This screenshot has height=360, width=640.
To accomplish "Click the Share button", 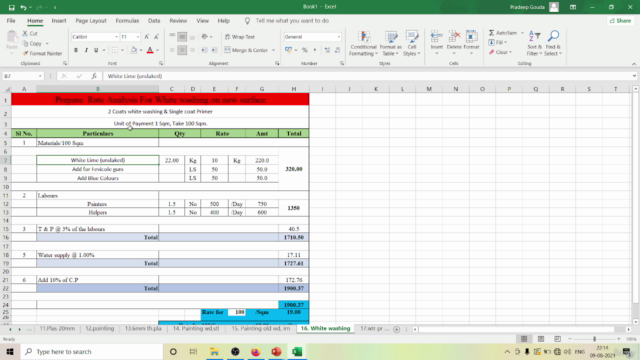I will click(x=620, y=21).
